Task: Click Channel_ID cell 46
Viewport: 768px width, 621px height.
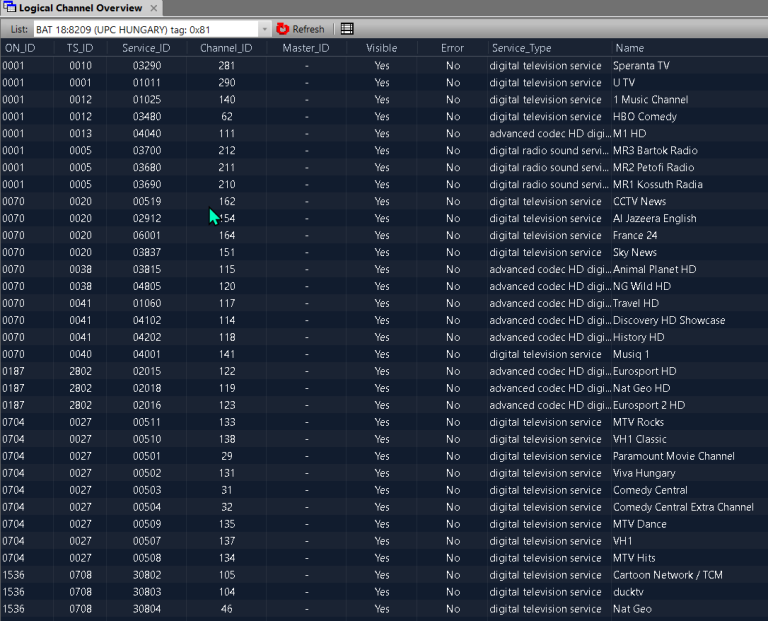Action: tap(226, 609)
